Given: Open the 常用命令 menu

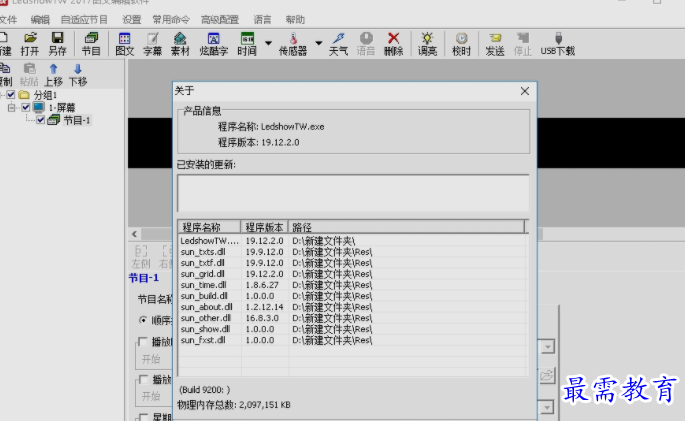Looking at the screenshot, I should pyautogui.click(x=171, y=20).
